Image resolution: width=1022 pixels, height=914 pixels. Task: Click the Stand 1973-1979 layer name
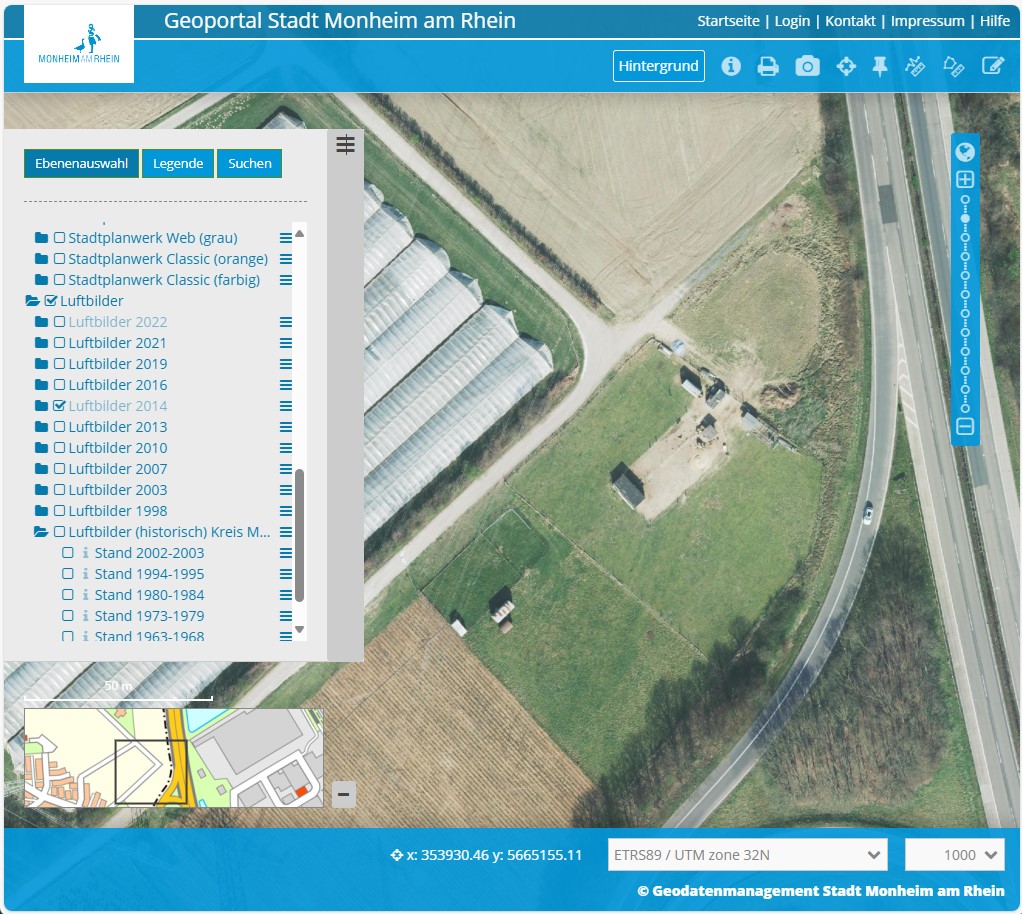point(149,616)
